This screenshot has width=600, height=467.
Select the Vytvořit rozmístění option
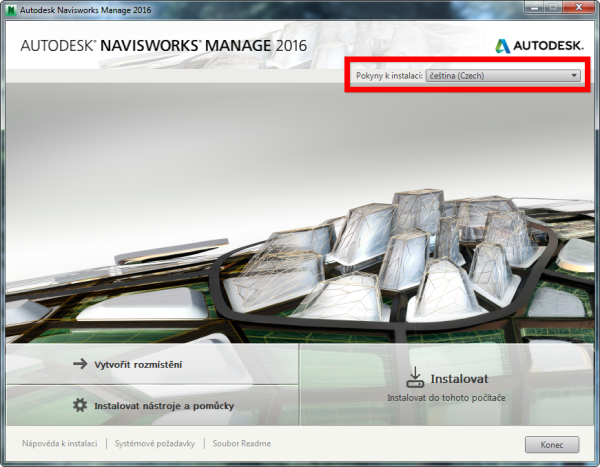pyautogui.click(x=139, y=364)
